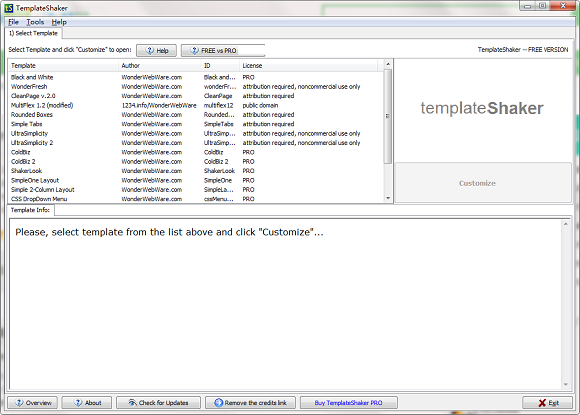The height and width of the screenshot is (415, 580).
Task: Open the Tools menu
Action: coord(35,22)
